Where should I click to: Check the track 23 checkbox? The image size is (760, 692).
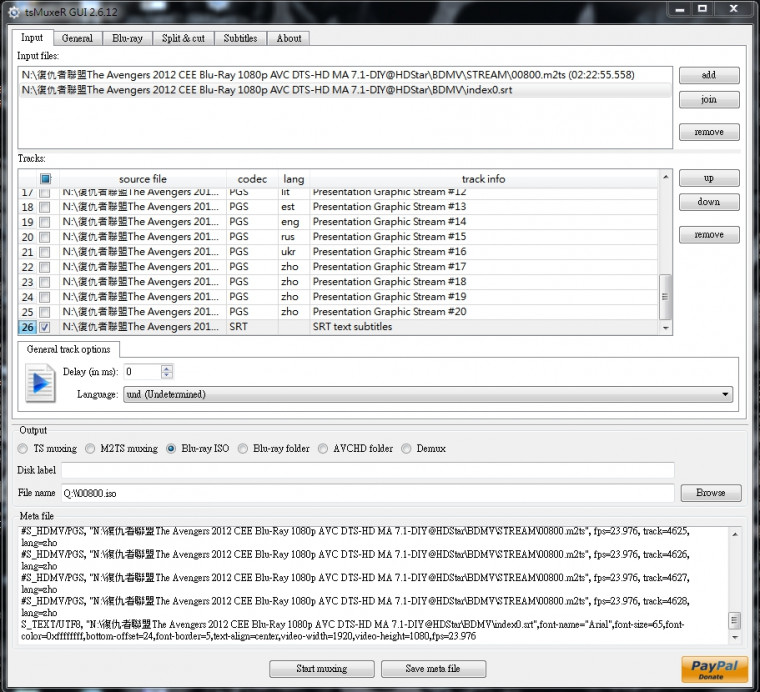(x=45, y=282)
